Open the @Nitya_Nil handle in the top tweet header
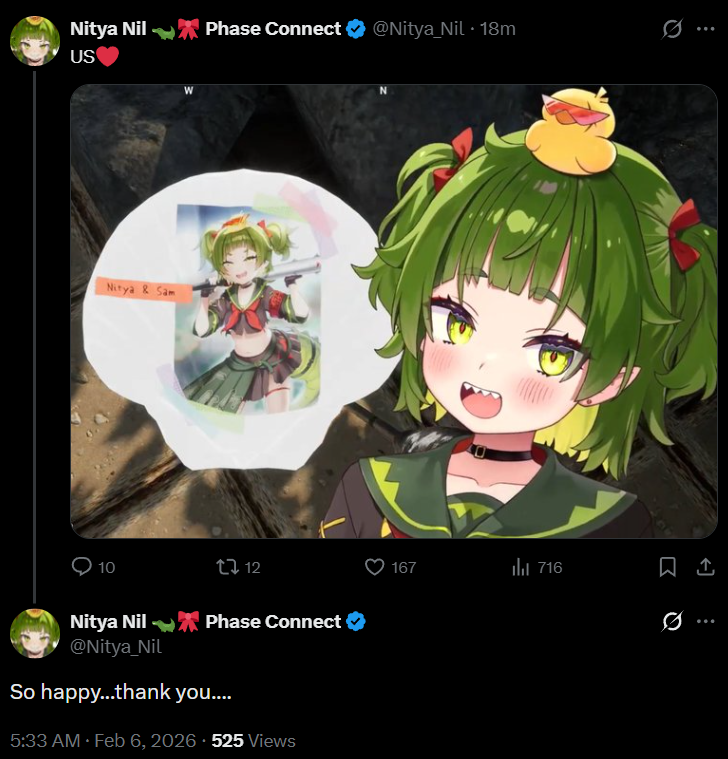 (x=418, y=29)
